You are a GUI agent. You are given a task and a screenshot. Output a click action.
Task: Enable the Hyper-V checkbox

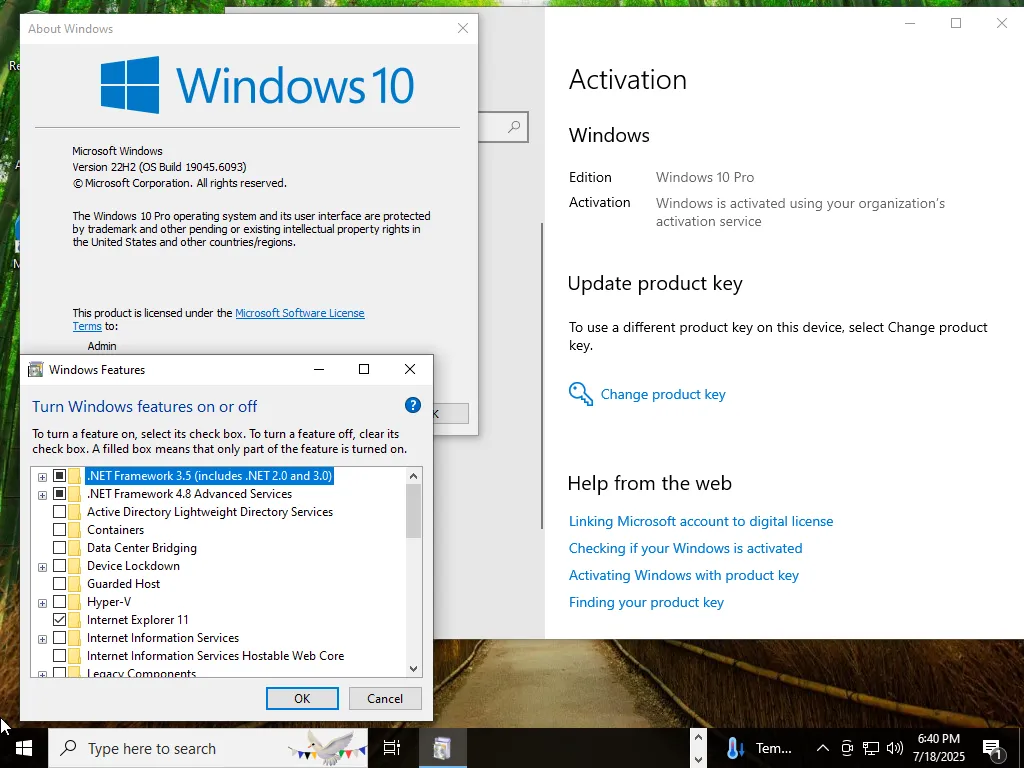(x=59, y=601)
